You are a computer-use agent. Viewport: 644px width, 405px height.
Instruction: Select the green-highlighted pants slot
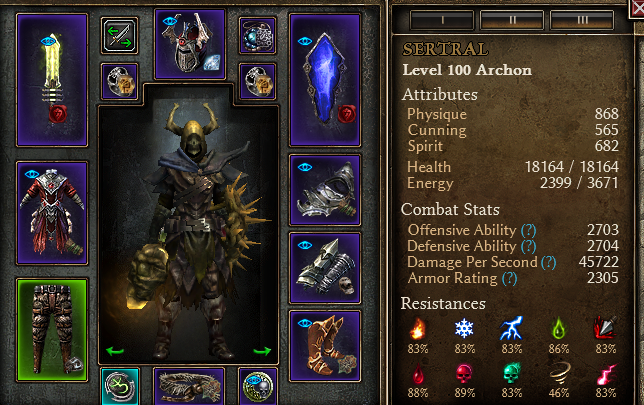coord(52,330)
